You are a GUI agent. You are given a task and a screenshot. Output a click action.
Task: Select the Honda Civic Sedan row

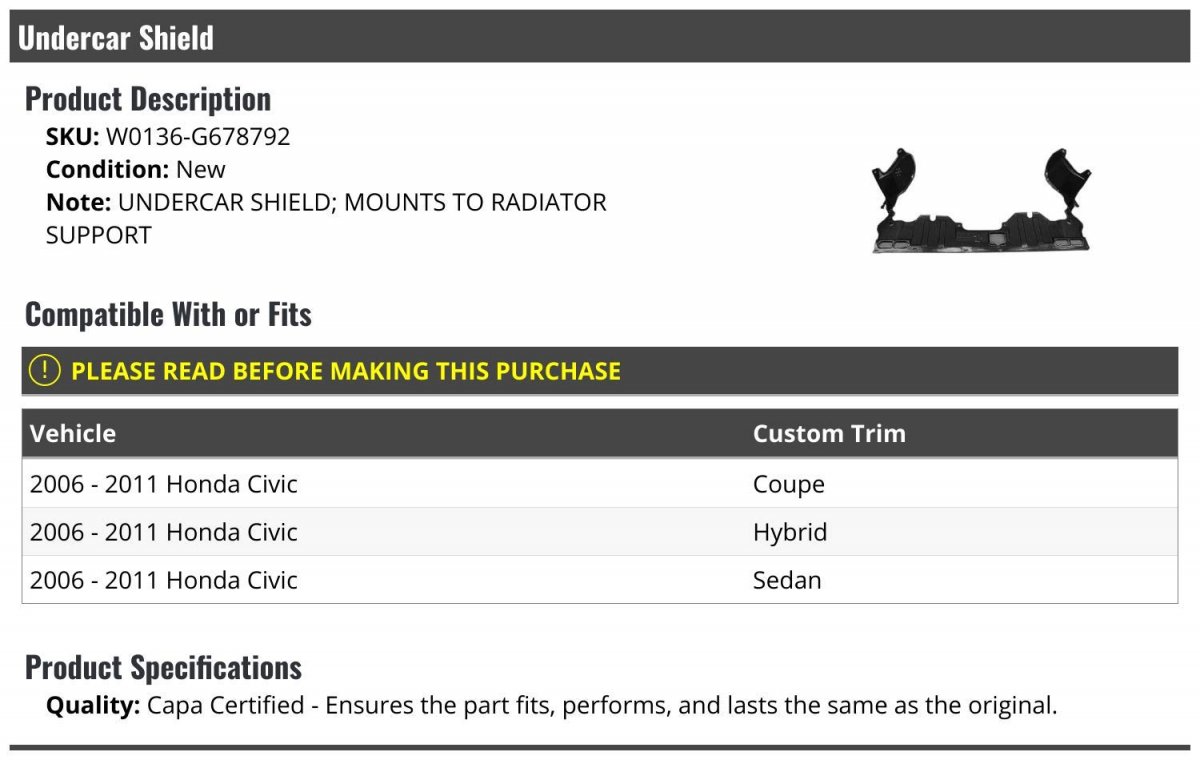600,580
